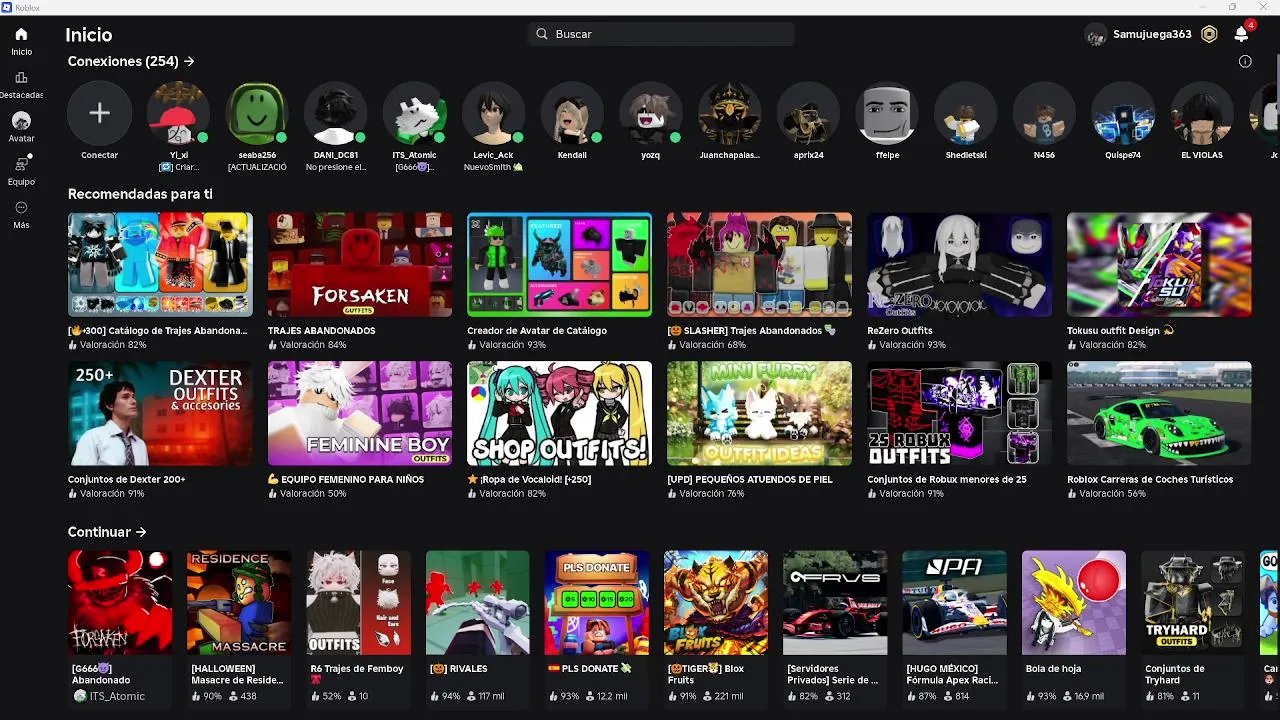Viewport: 1280px width, 720px height.
Task: Click the Recomendadas para ti heading
Action: click(140, 194)
